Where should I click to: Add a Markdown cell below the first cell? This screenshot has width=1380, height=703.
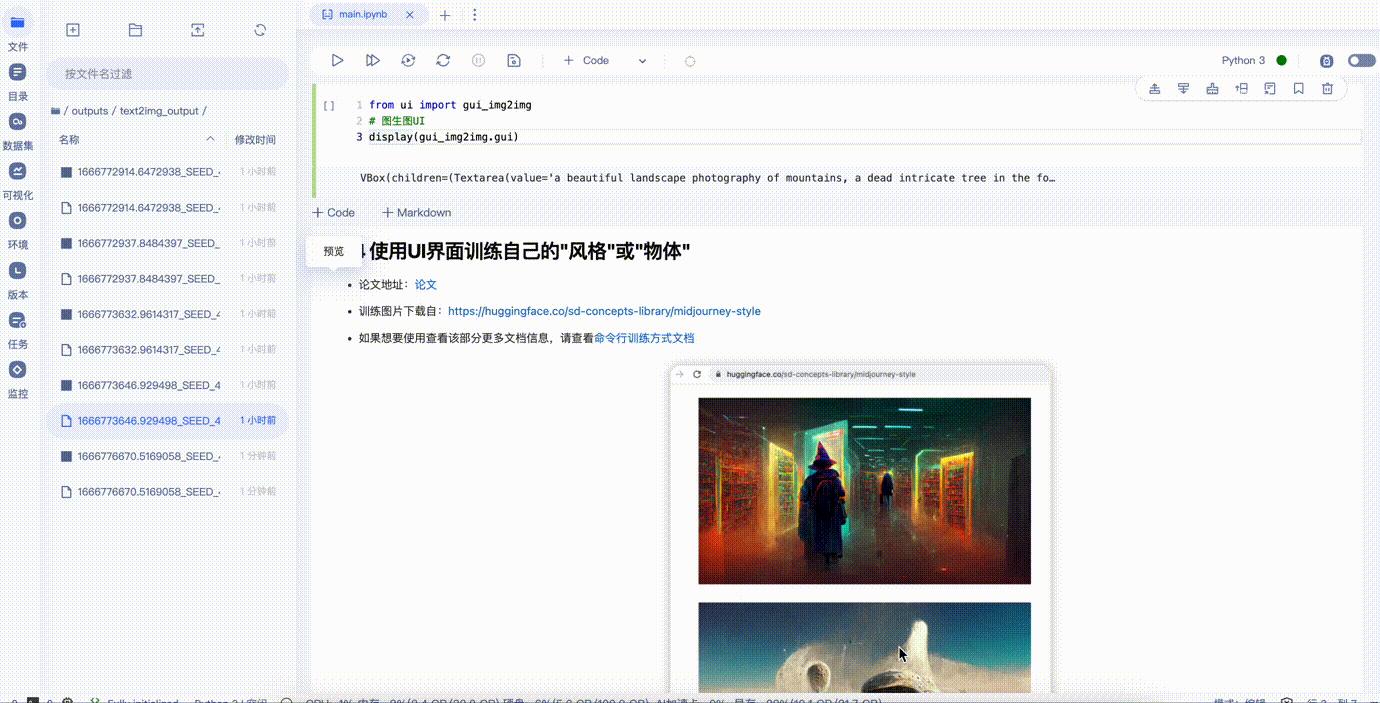[x=416, y=212]
